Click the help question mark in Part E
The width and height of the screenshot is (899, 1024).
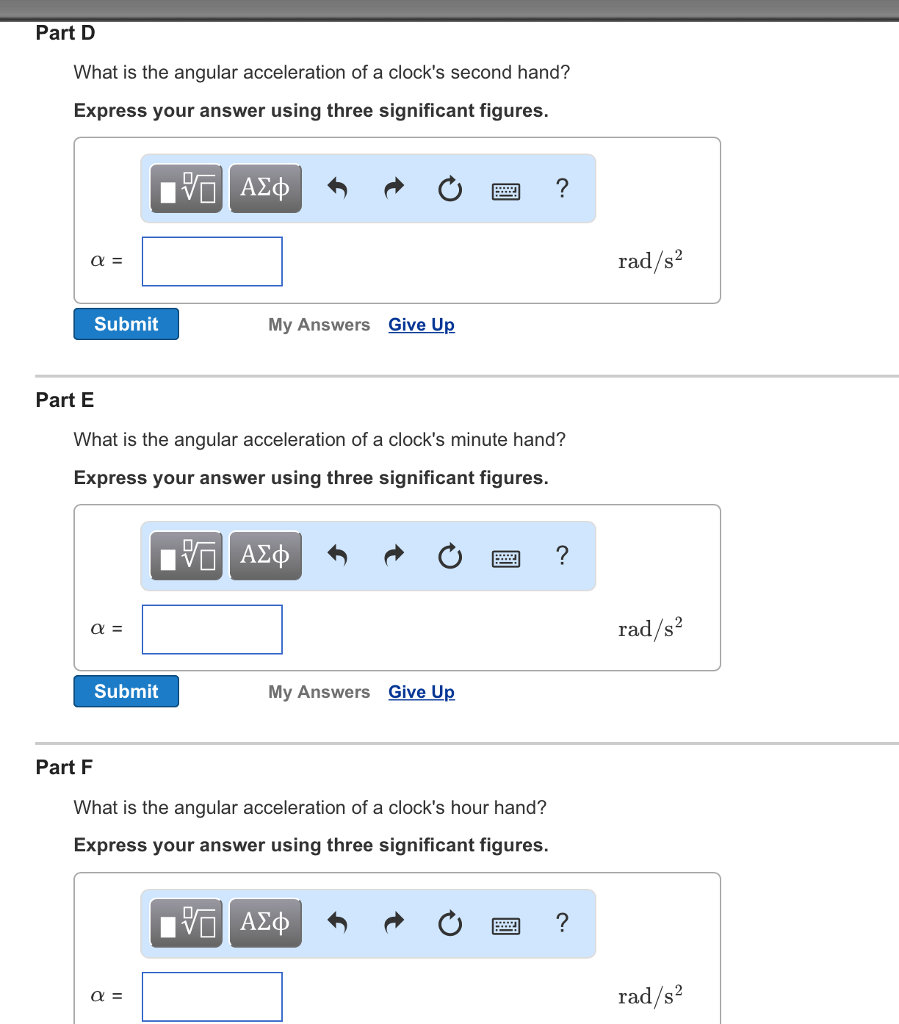(562, 555)
